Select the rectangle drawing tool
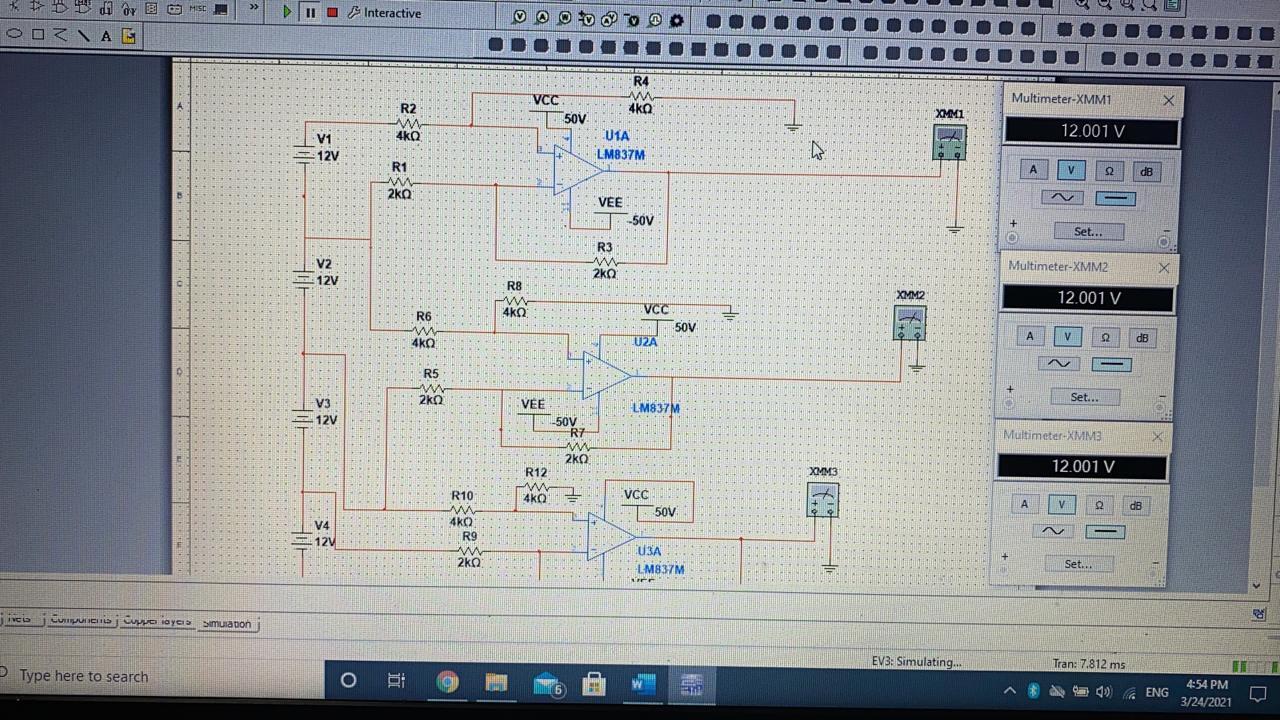The width and height of the screenshot is (1280, 720). click(38, 34)
